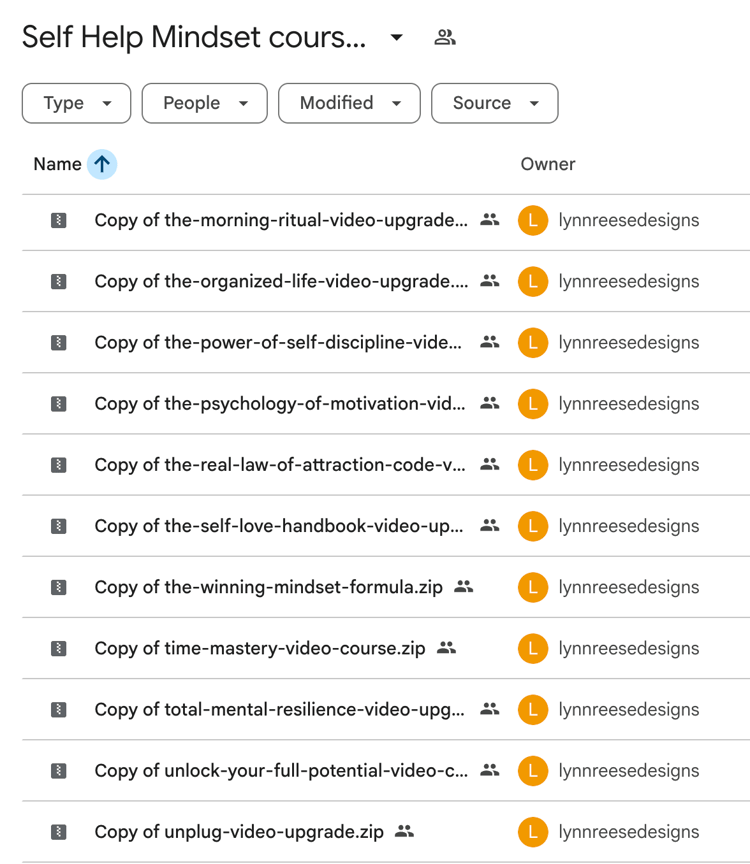Open the folder title dropdown arrow
This screenshot has height=864, width=750.
click(397, 38)
